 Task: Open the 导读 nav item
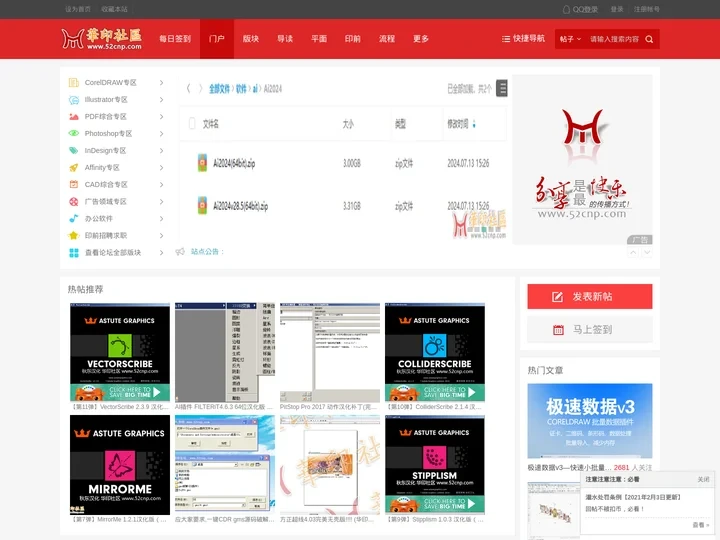click(x=285, y=39)
